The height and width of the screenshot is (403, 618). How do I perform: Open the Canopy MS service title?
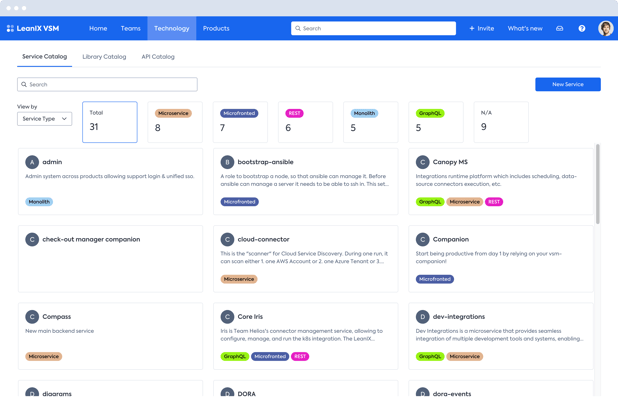click(450, 162)
